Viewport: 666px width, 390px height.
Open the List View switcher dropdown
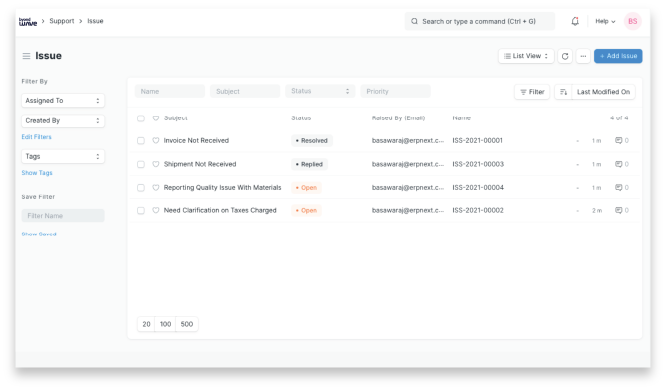tap(526, 56)
